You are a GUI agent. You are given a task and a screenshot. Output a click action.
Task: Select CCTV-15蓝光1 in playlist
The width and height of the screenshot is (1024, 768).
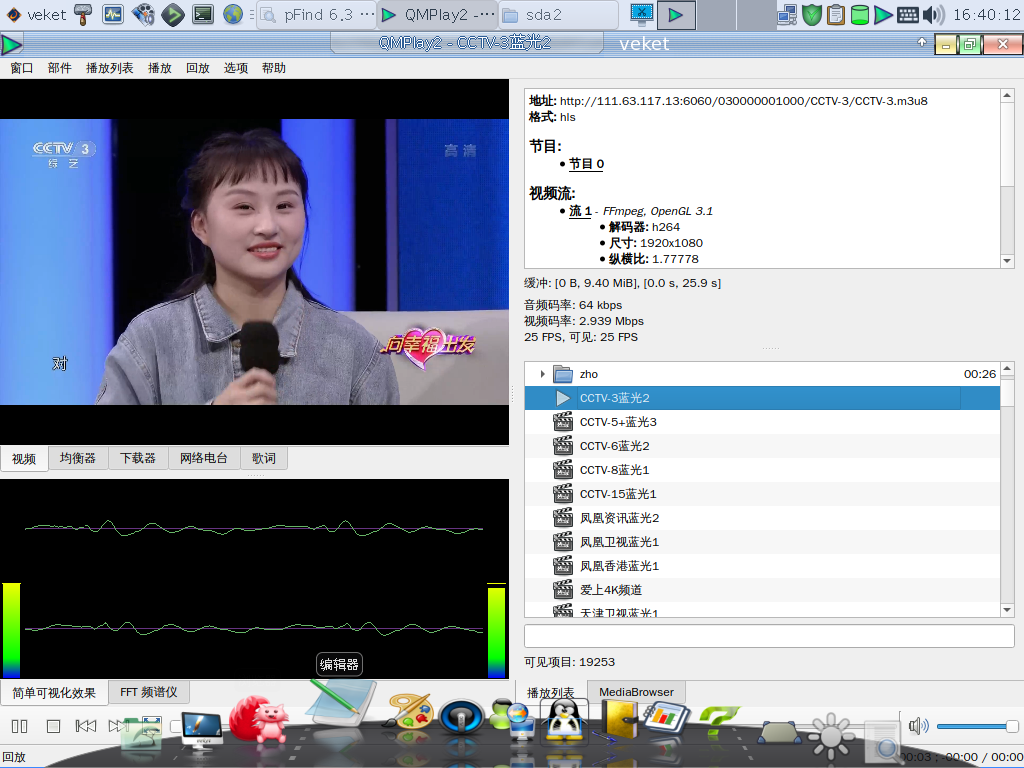click(x=762, y=494)
